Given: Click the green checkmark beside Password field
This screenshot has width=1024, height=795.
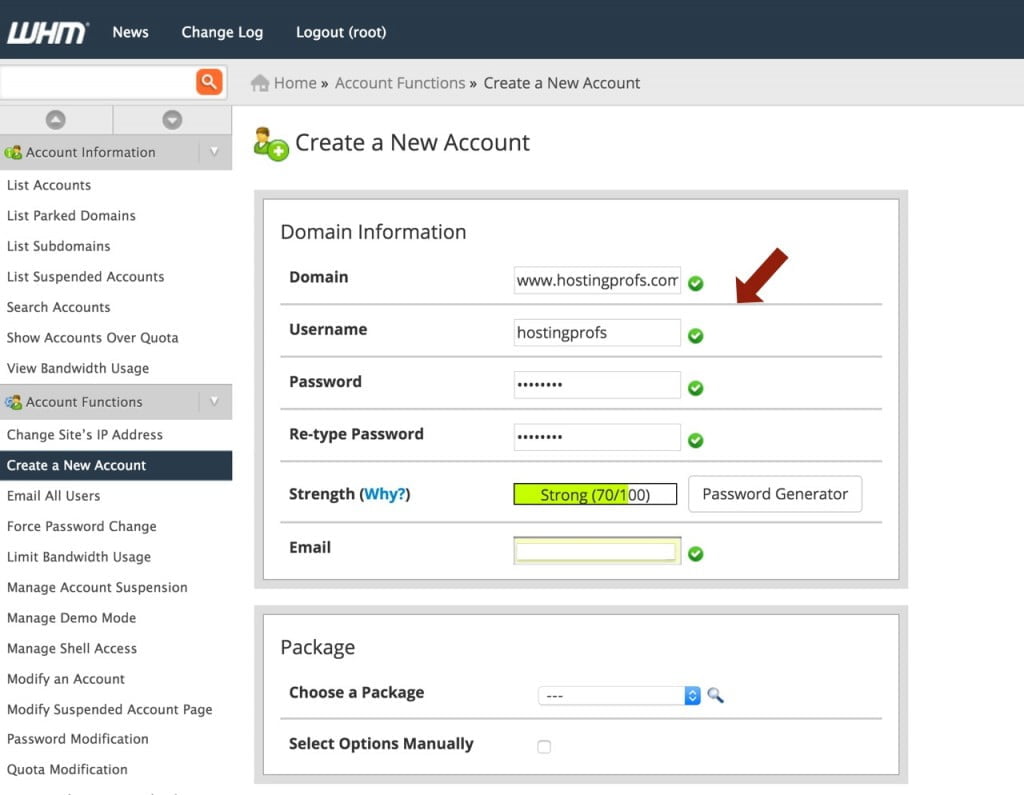Looking at the screenshot, I should click(696, 388).
